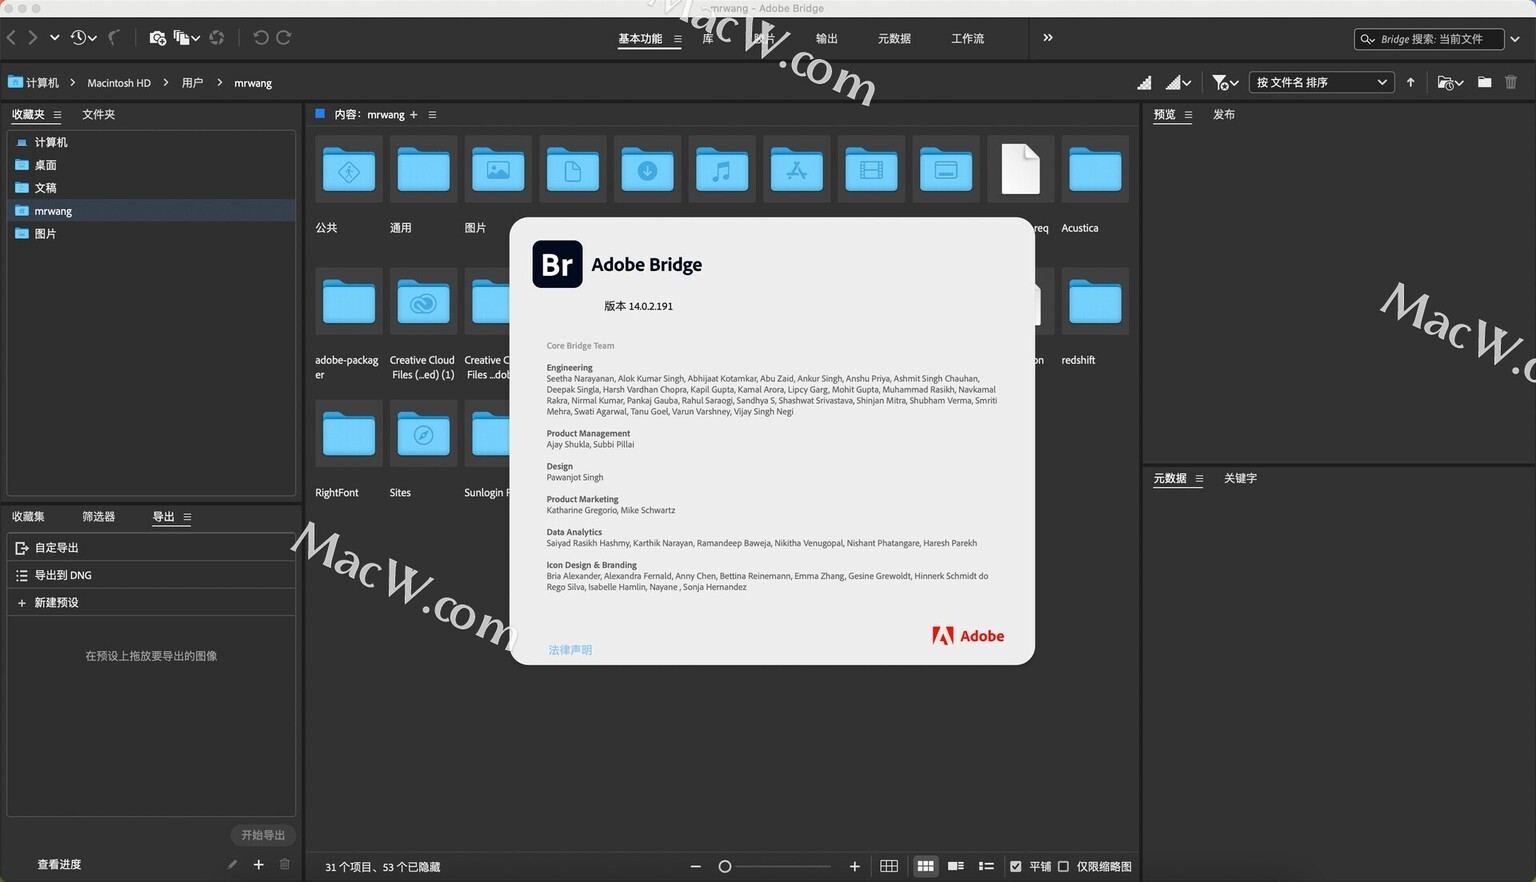Open the 基本功能 workspace menu icon
This screenshot has width=1536, height=882.
click(677, 39)
